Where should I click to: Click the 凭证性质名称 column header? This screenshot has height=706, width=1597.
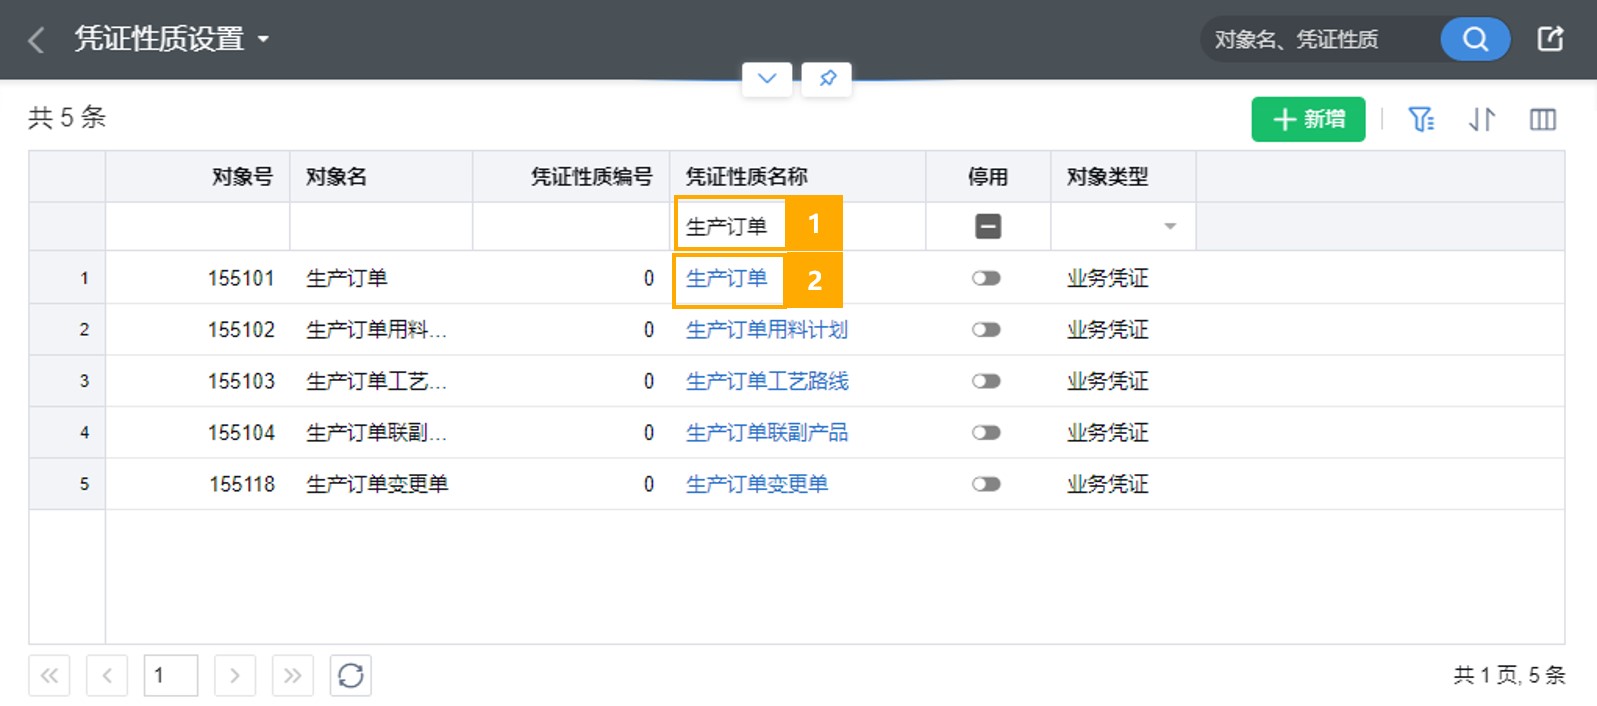798,177
